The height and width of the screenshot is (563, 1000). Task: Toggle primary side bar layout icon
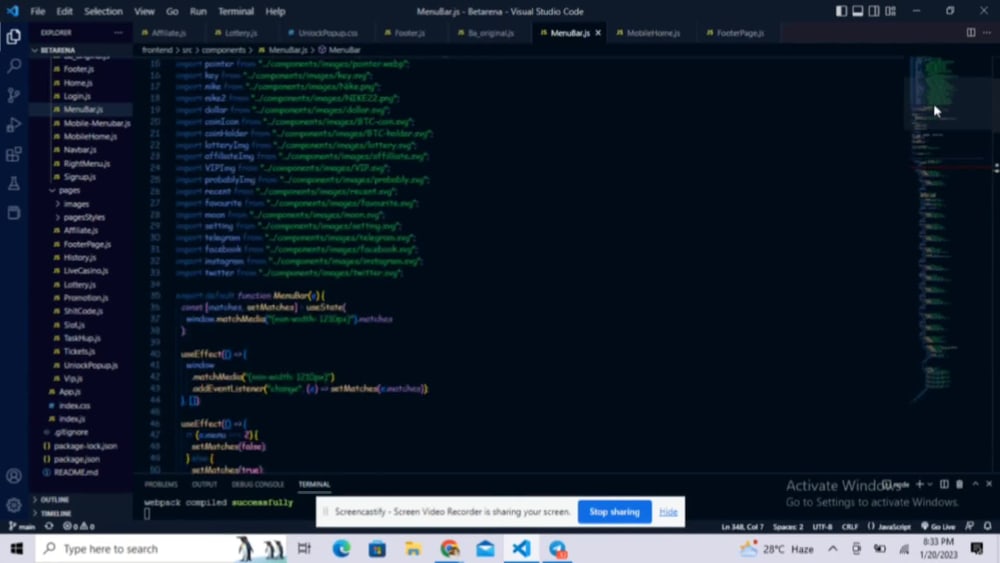(841, 11)
